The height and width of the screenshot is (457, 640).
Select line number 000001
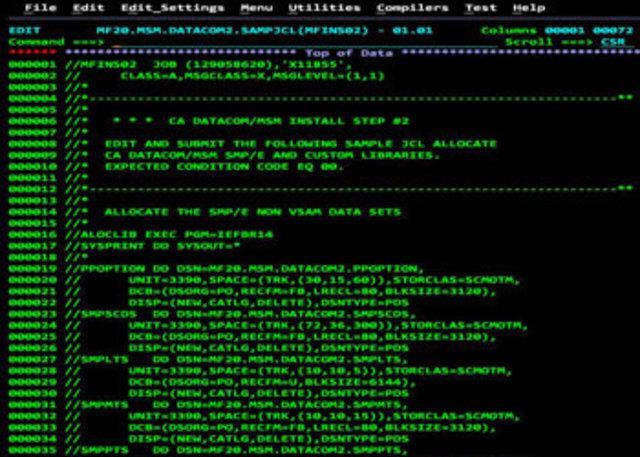click(x=32, y=64)
